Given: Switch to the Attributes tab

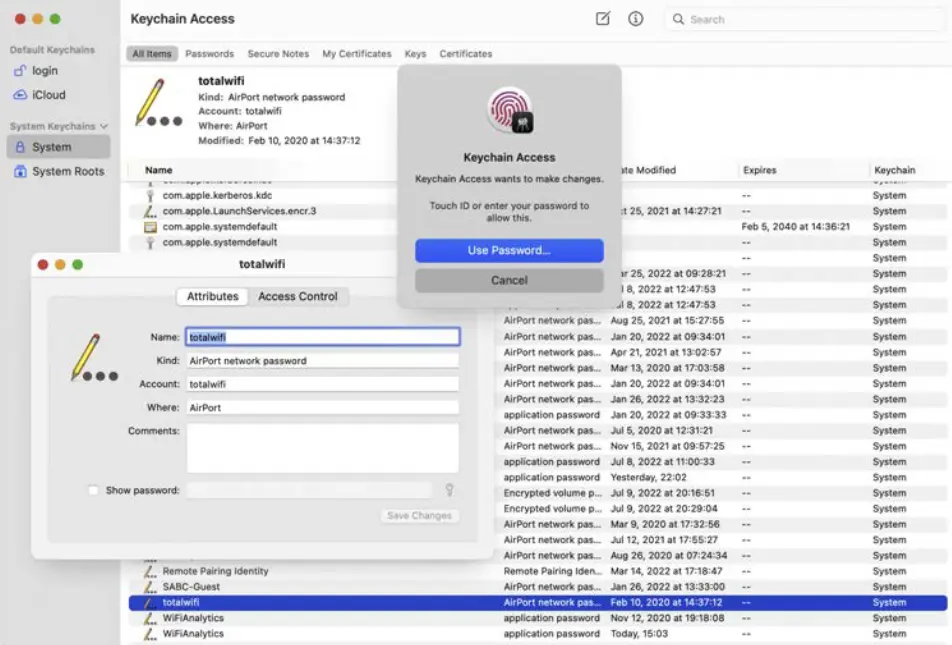Looking at the screenshot, I should click(213, 297).
